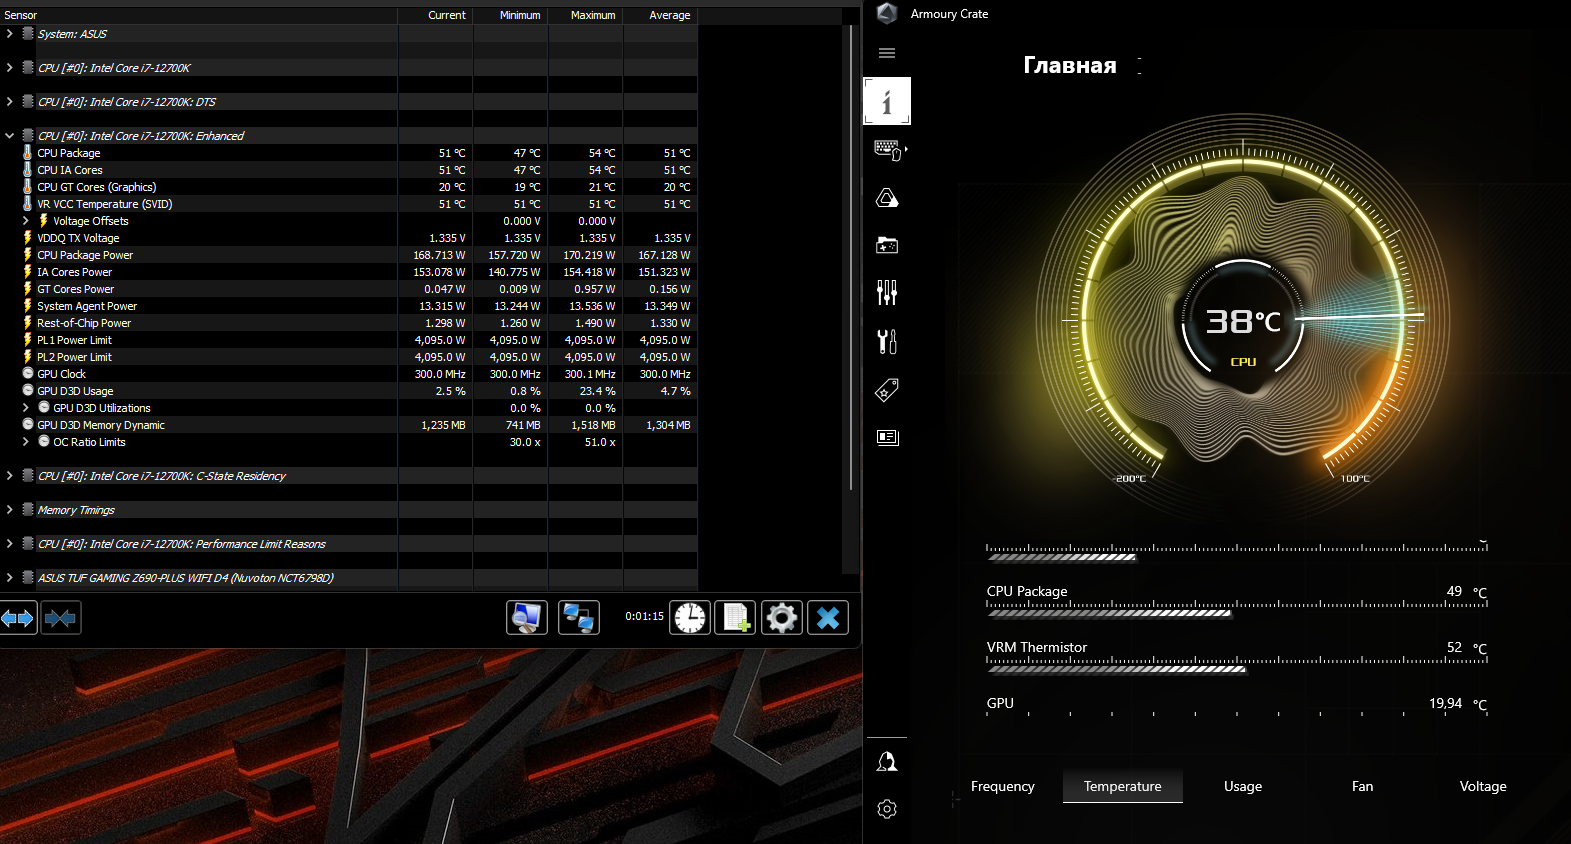
Task: Expand the C-State Residency group
Action: (x=10, y=476)
